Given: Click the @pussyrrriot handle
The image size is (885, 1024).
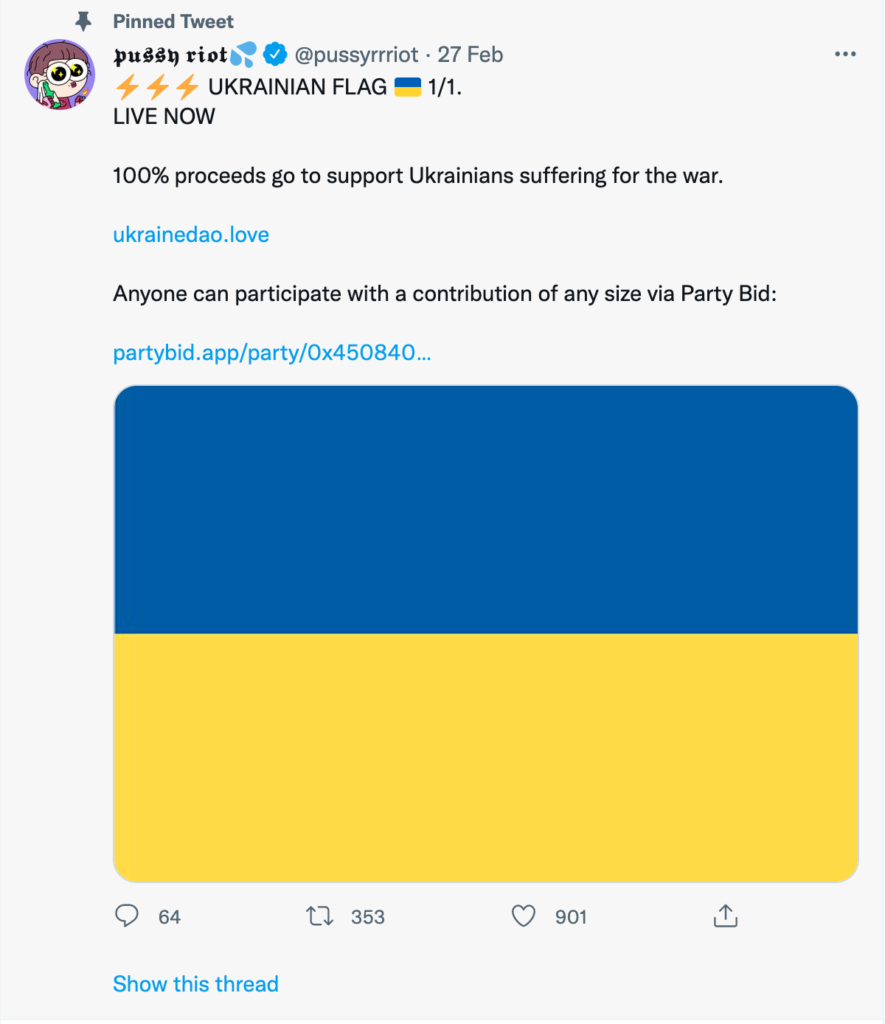Looking at the screenshot, I should click(356, 55).
